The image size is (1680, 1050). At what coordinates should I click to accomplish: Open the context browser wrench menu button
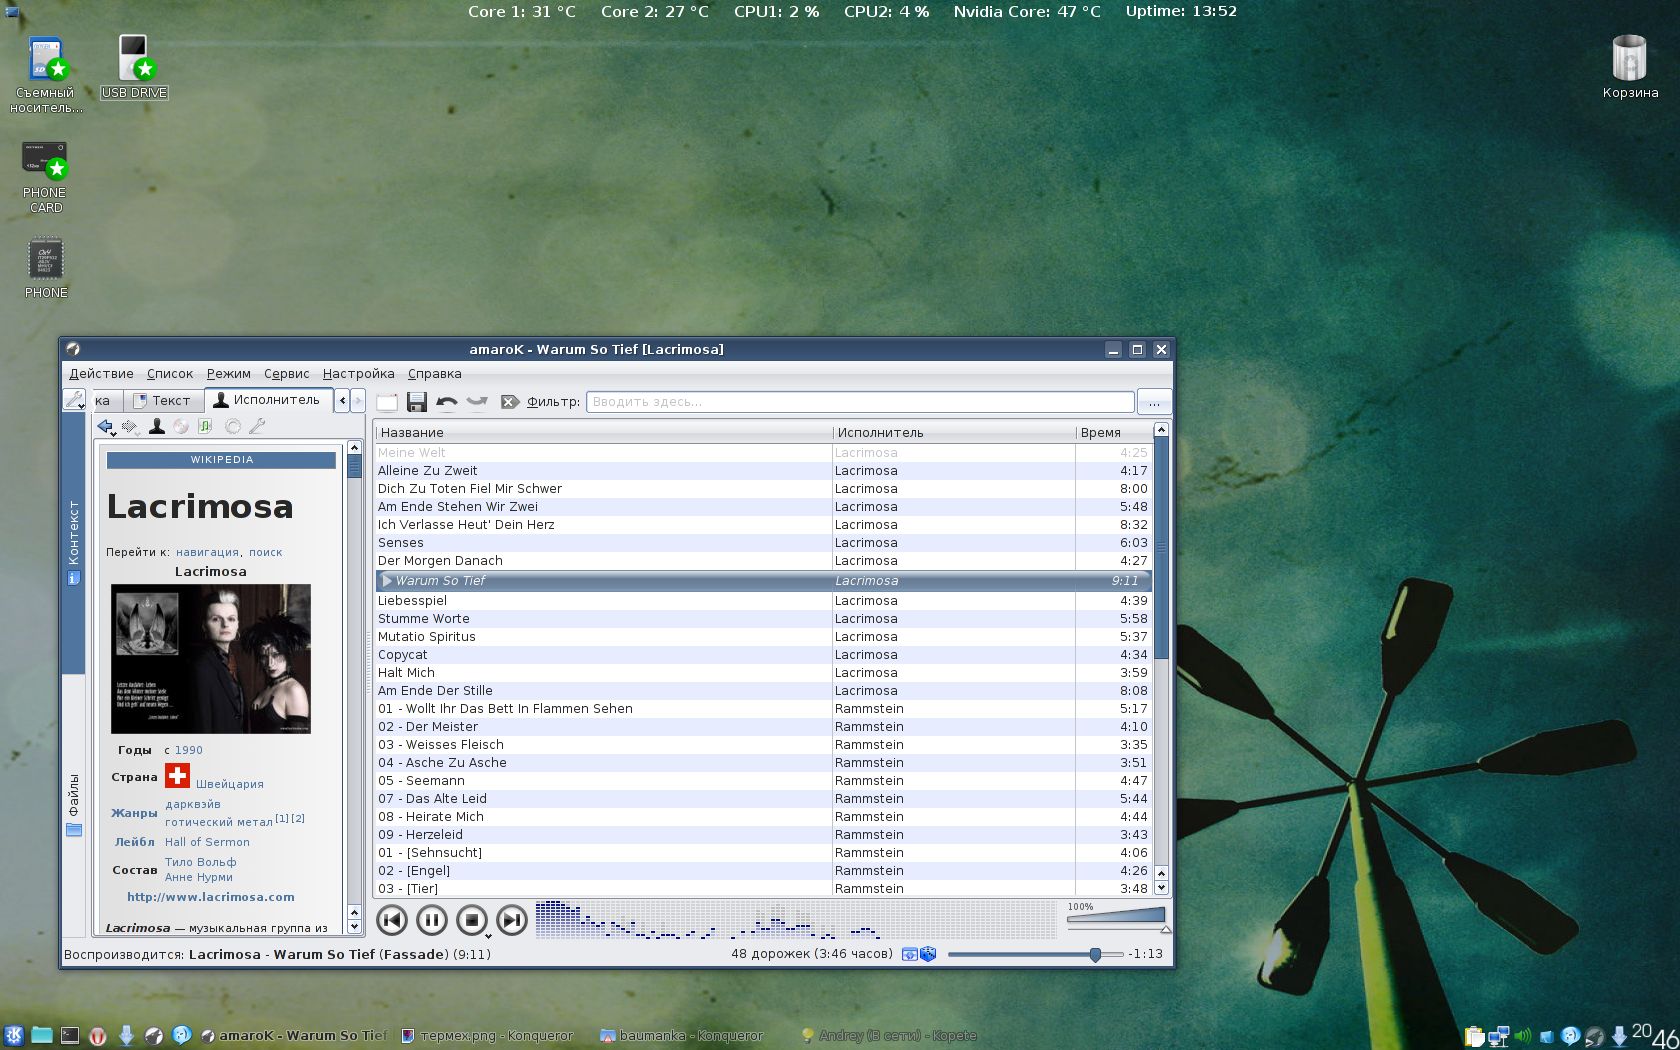(x=74, y=401)
